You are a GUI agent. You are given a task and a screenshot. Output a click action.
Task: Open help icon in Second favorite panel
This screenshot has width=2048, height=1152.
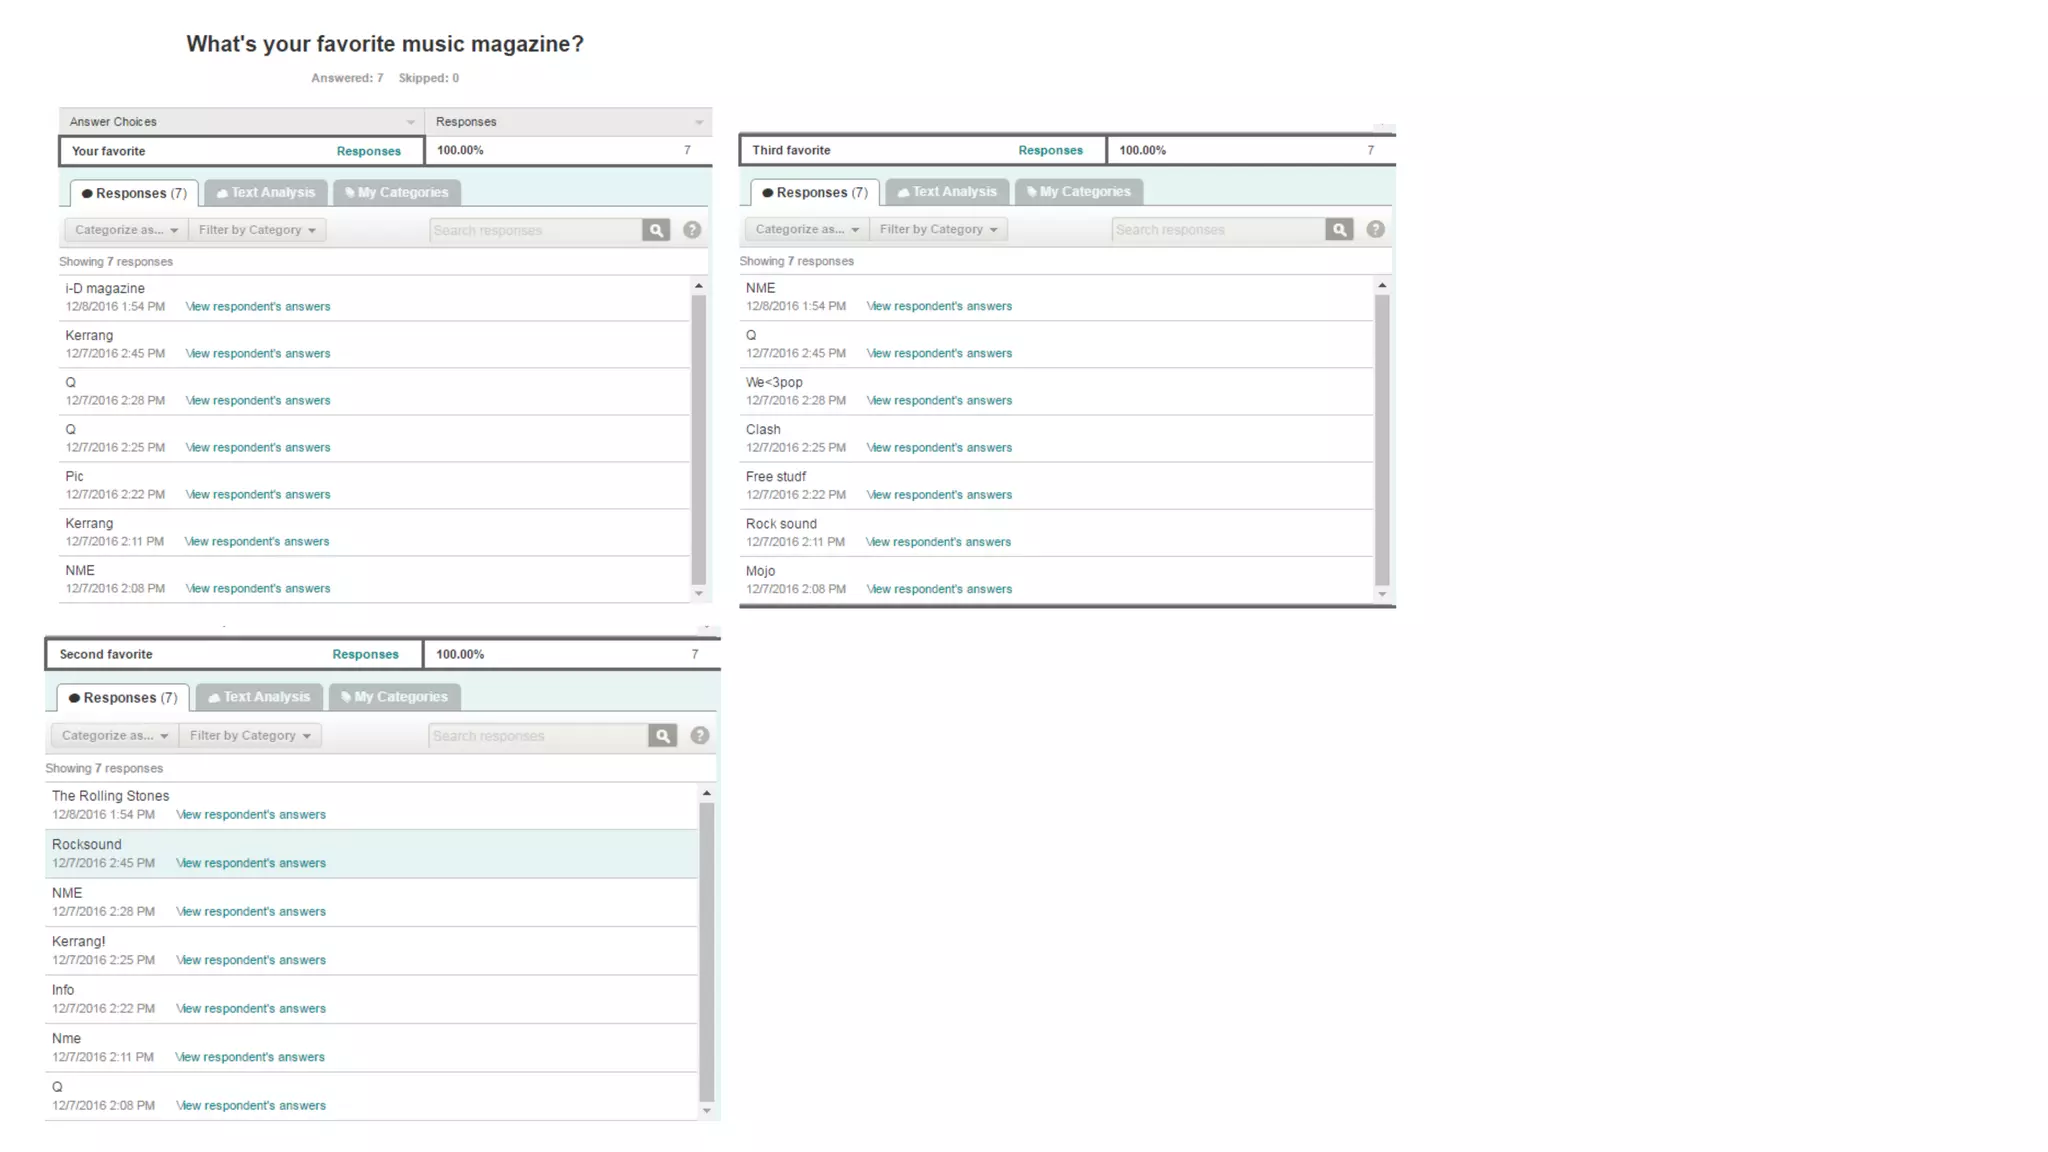tap(700, 736)
